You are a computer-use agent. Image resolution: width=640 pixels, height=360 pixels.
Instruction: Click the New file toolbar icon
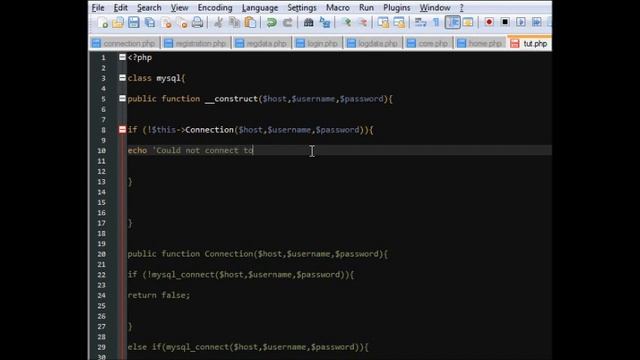click(x=102, y=22)
